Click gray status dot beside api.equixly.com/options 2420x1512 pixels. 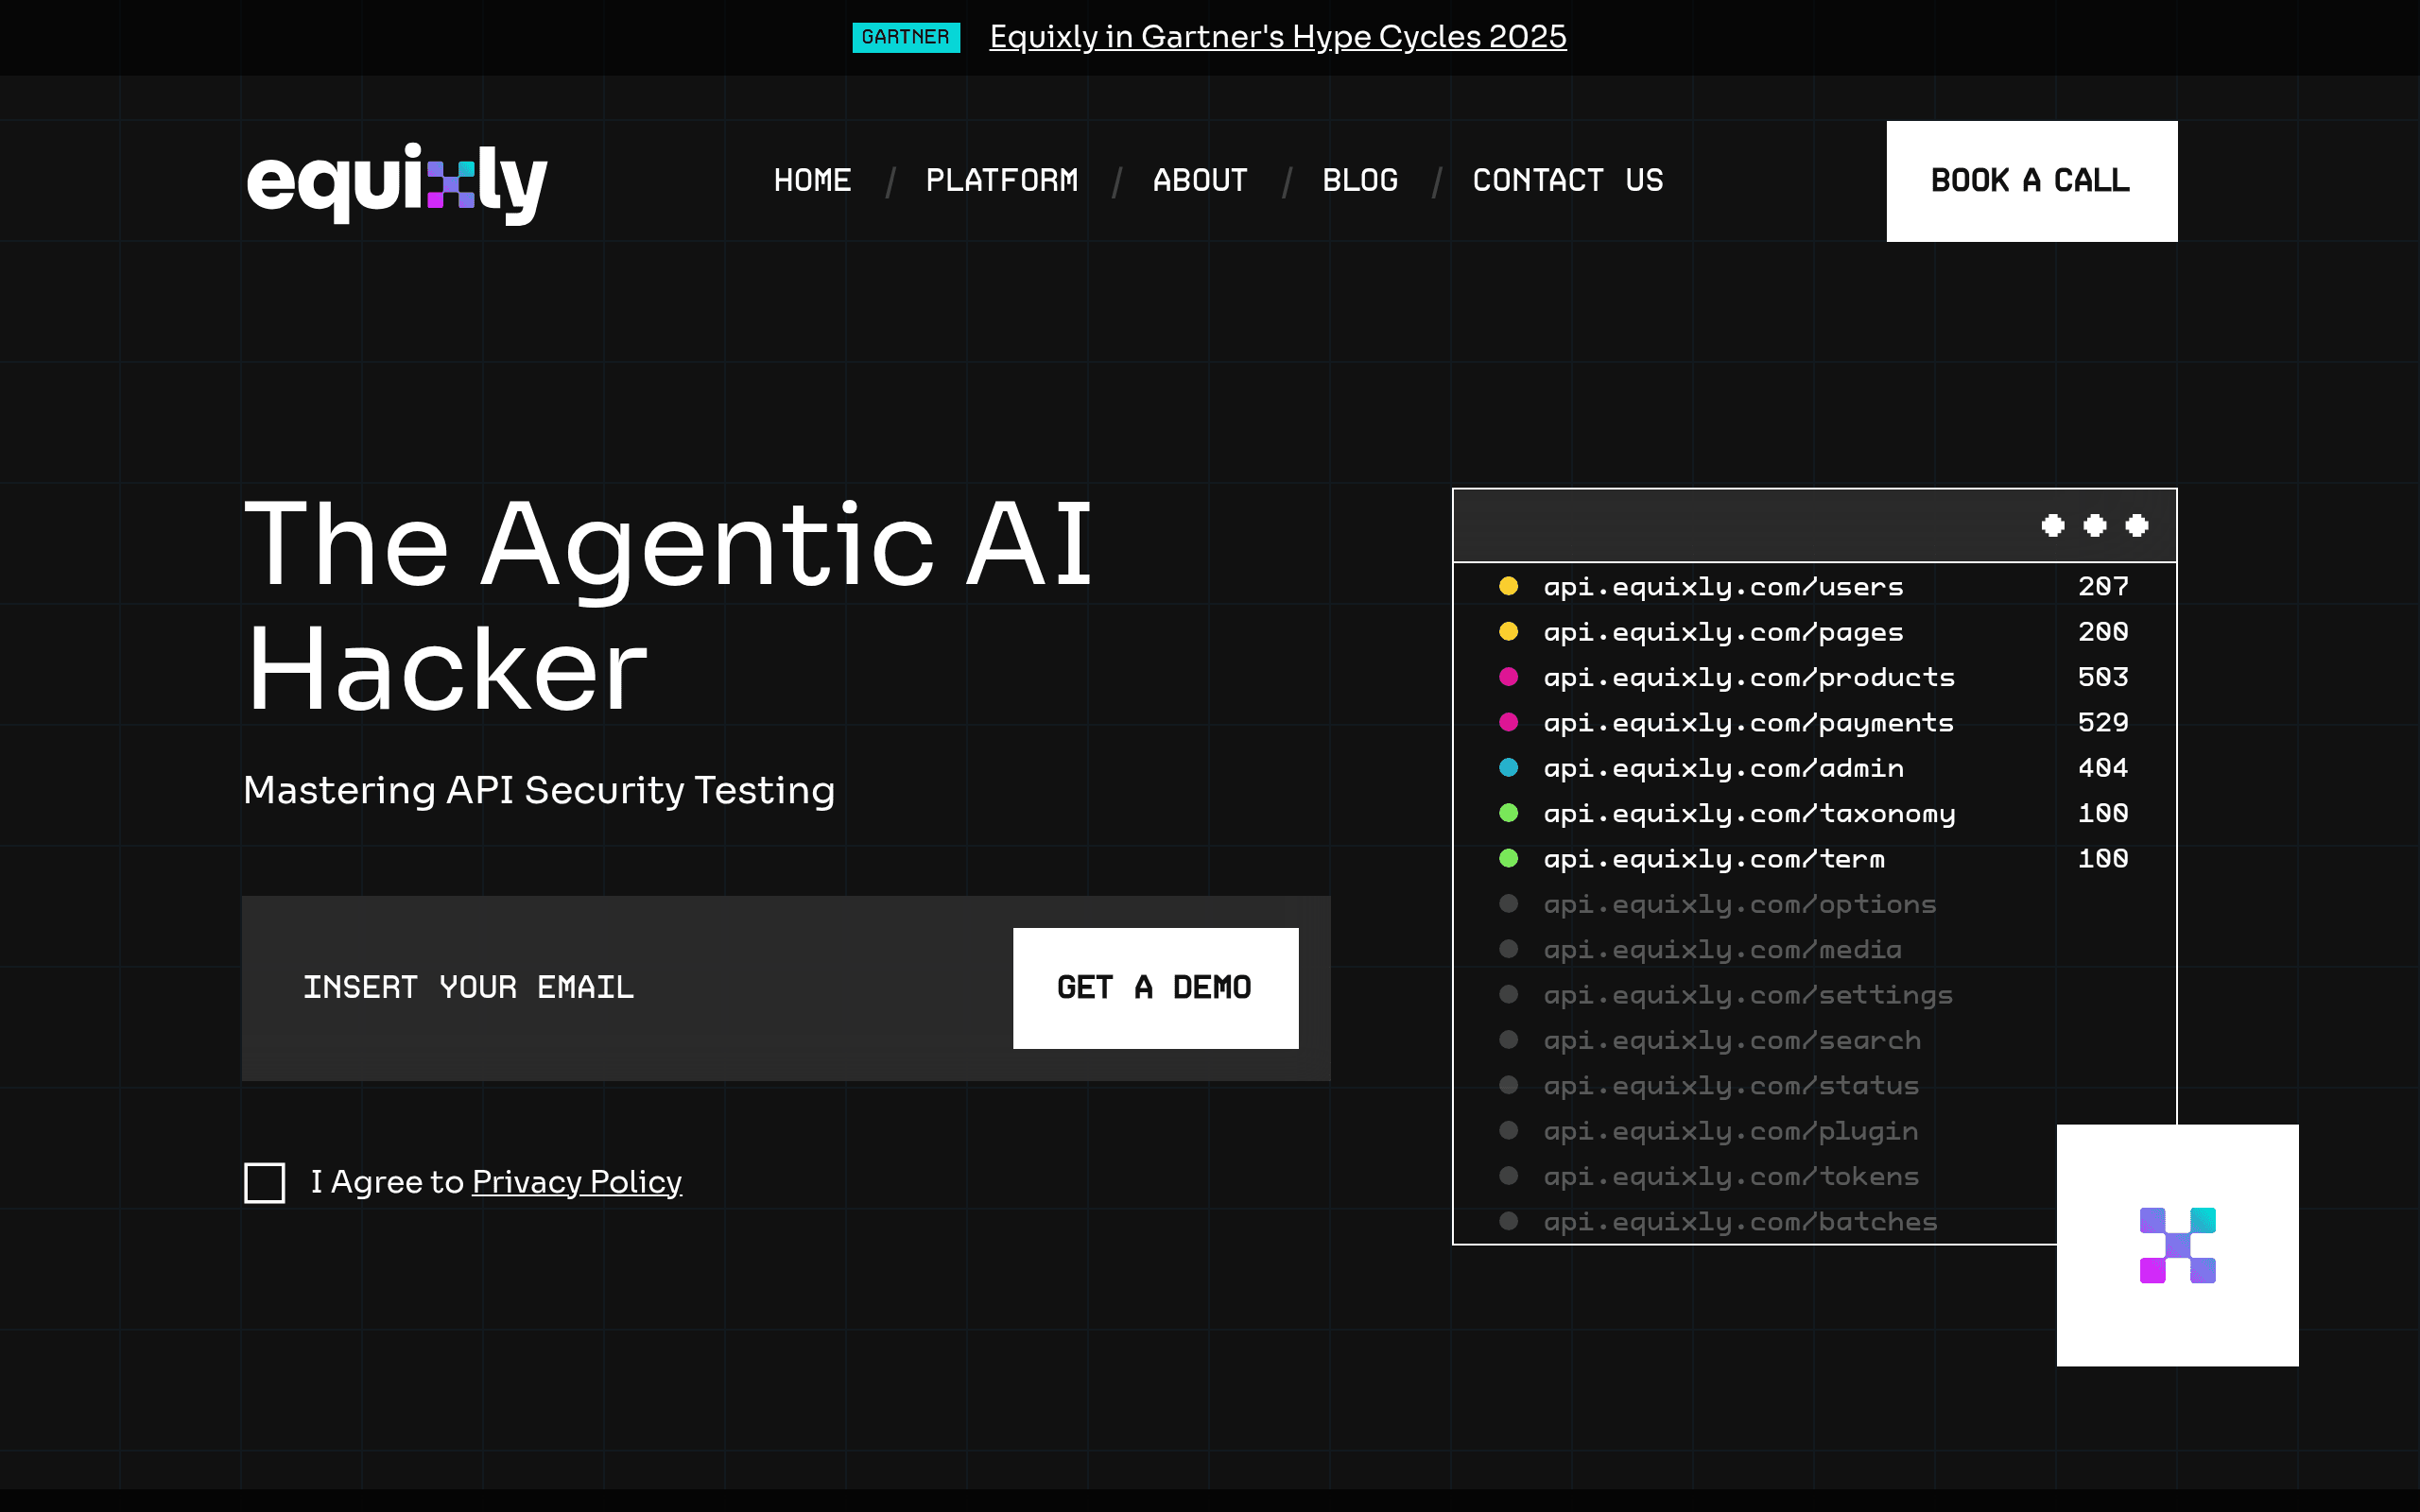(1508, 903)
